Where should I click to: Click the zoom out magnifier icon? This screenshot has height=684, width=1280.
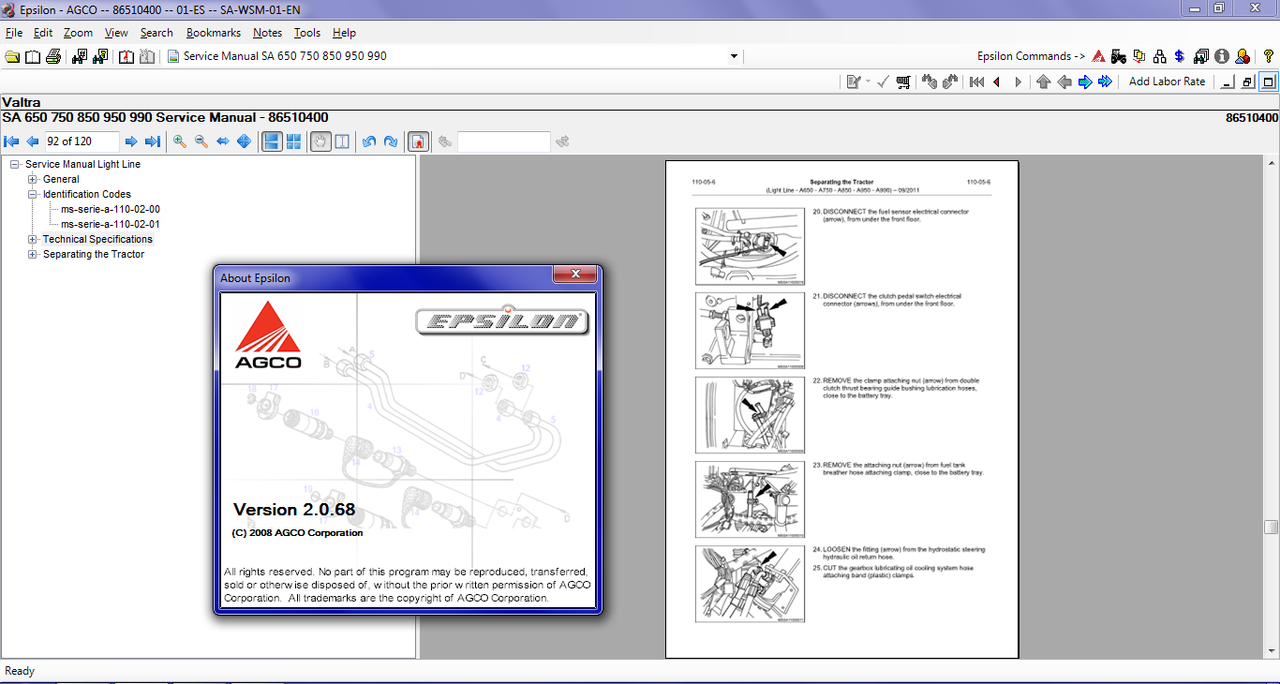tap(201, 142)
